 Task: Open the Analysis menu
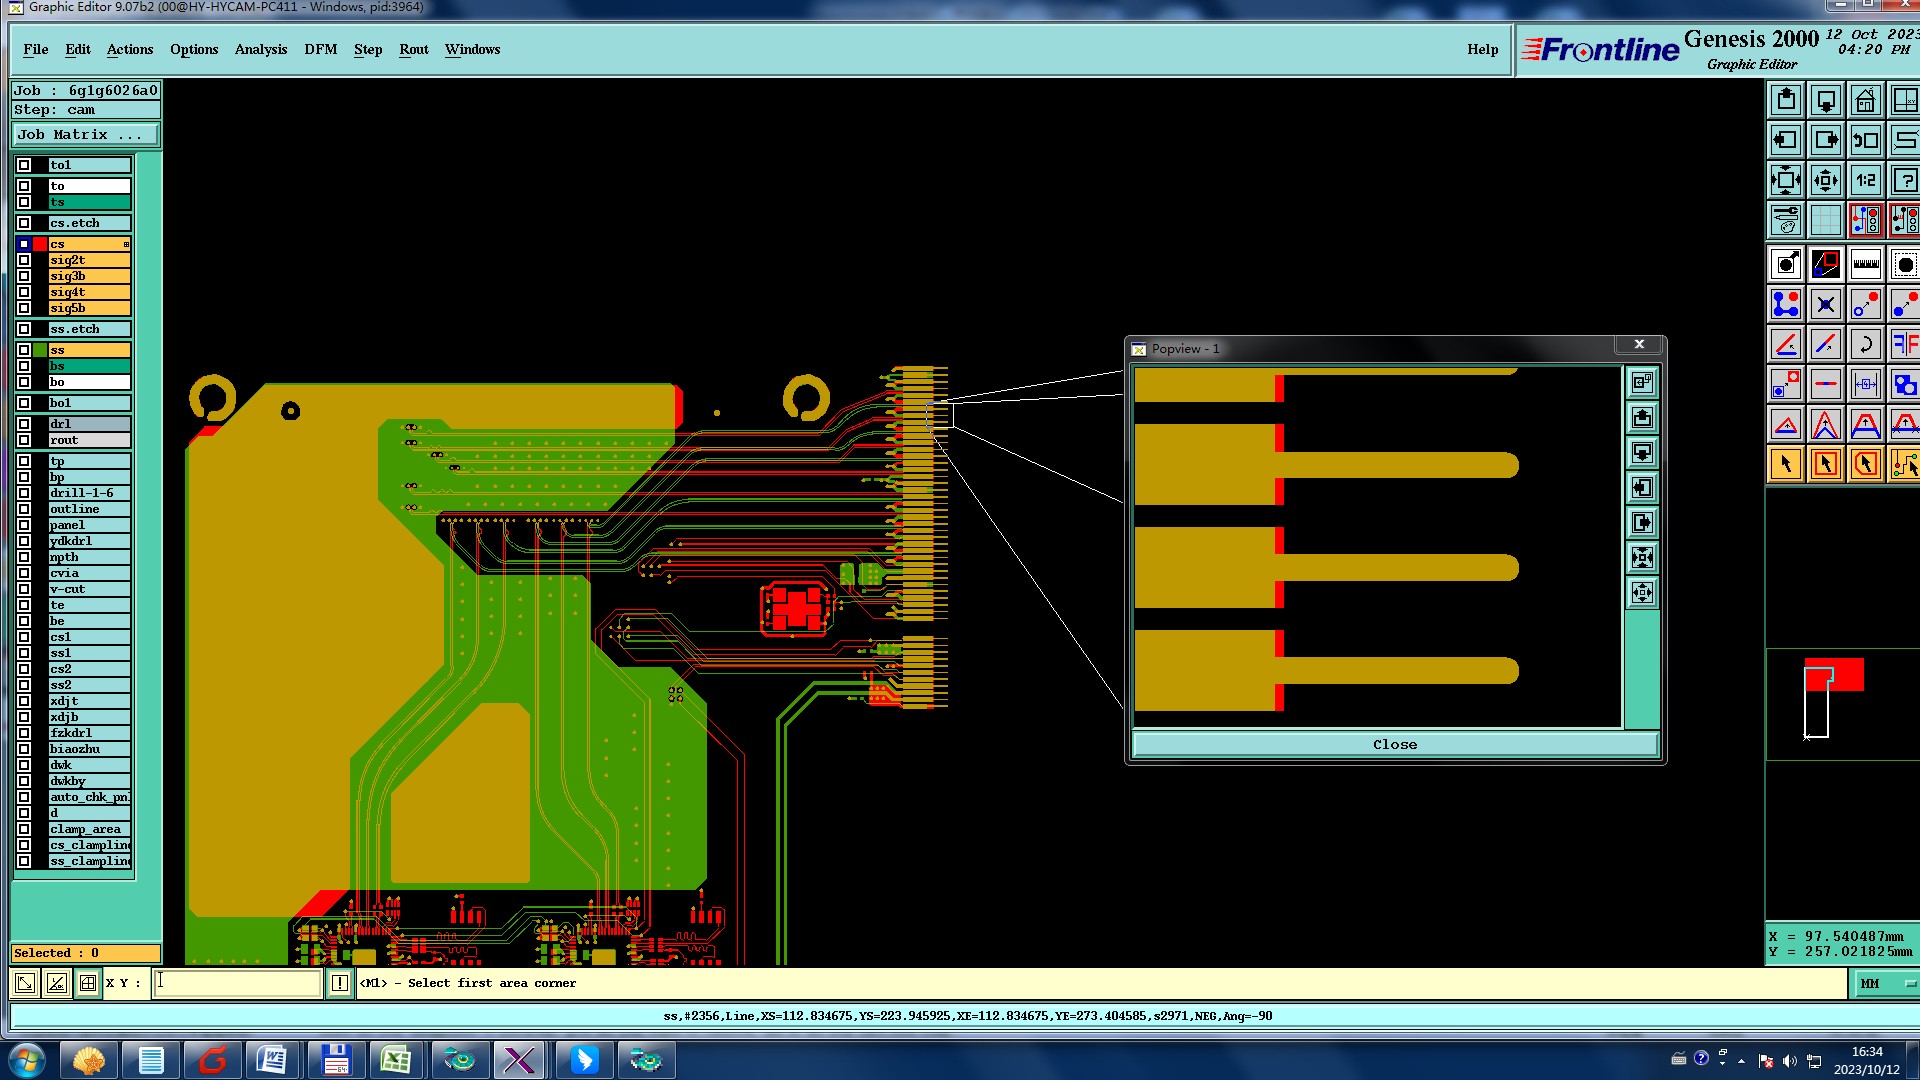click(260, 49)
